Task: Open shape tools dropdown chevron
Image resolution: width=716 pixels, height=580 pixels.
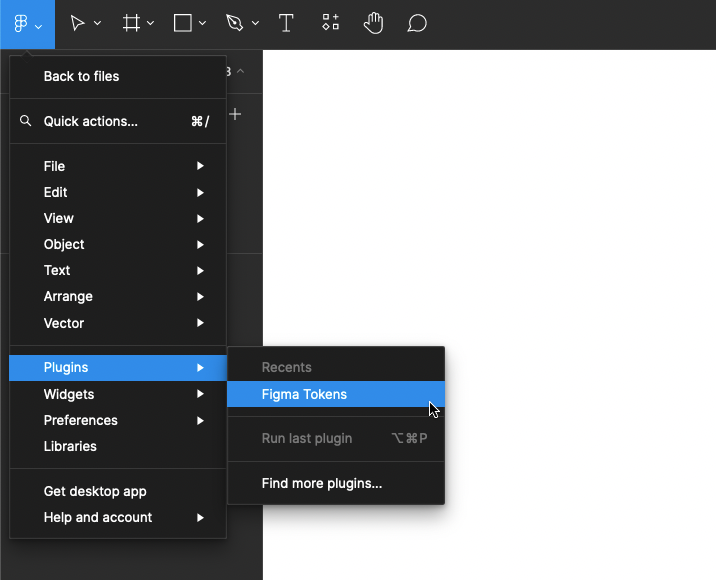Action: point(203,23)
